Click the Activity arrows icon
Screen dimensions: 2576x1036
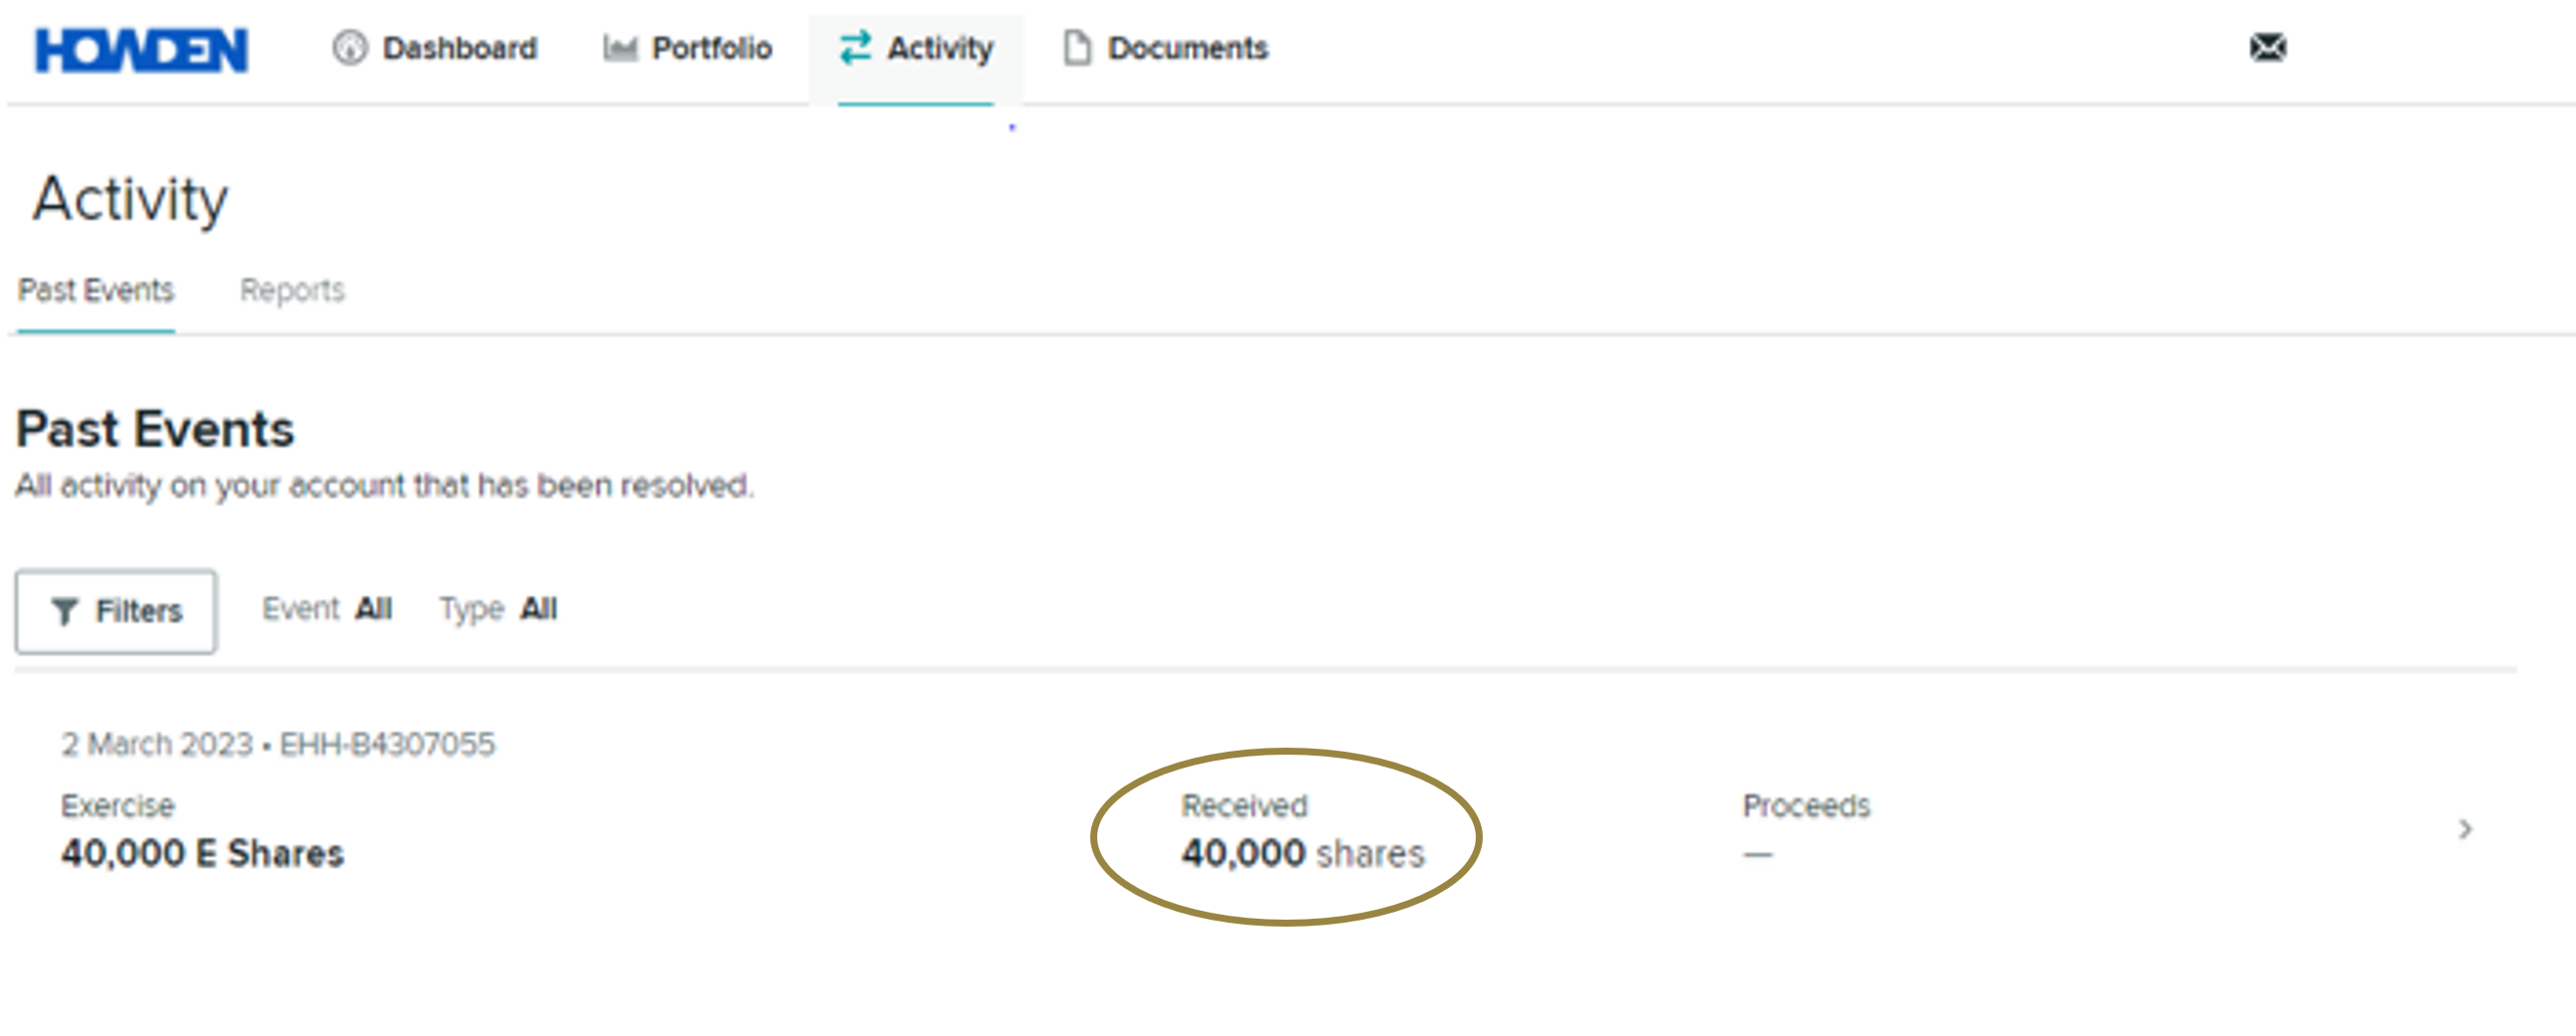pyautogui.click(x=855, y=48)
